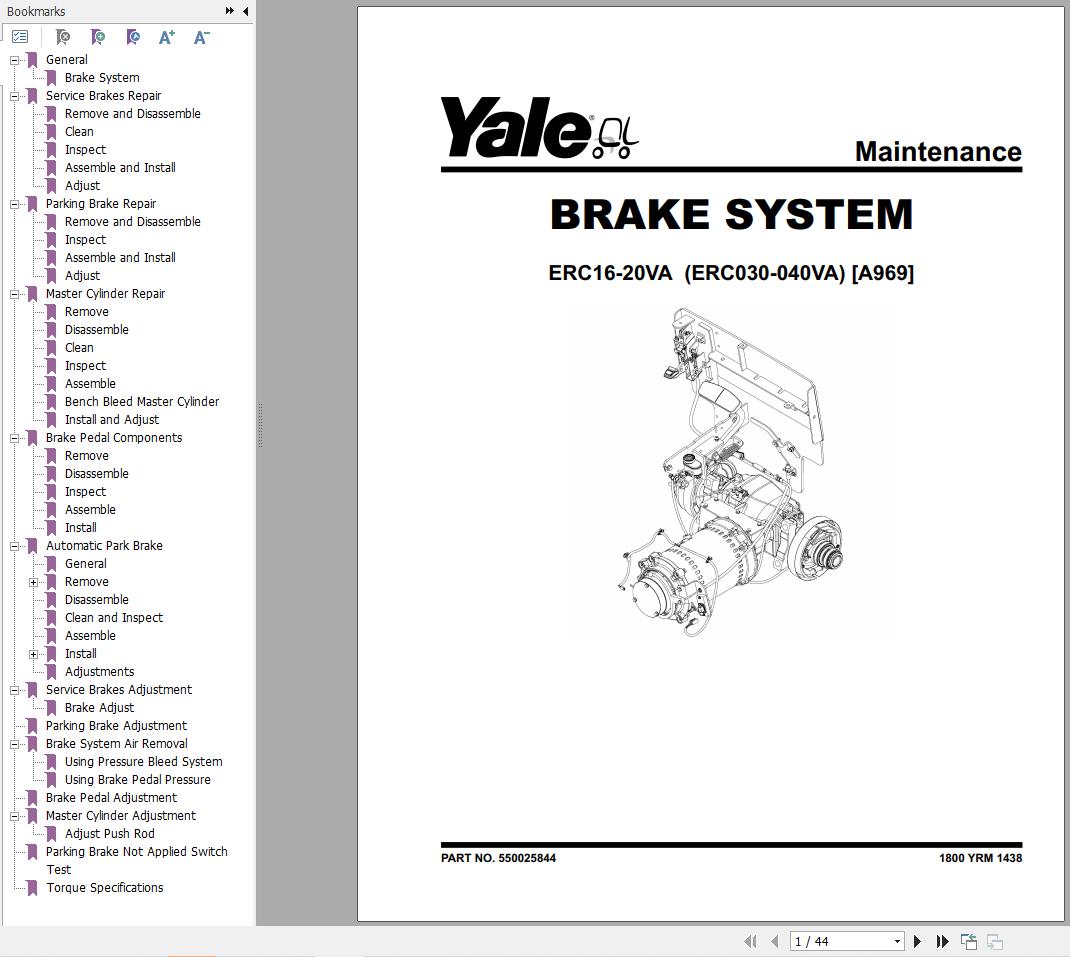Viewport: 1070px width, 957px height.
Task: Click the PART NO. 550025844 text
Action: pos(498,858)
